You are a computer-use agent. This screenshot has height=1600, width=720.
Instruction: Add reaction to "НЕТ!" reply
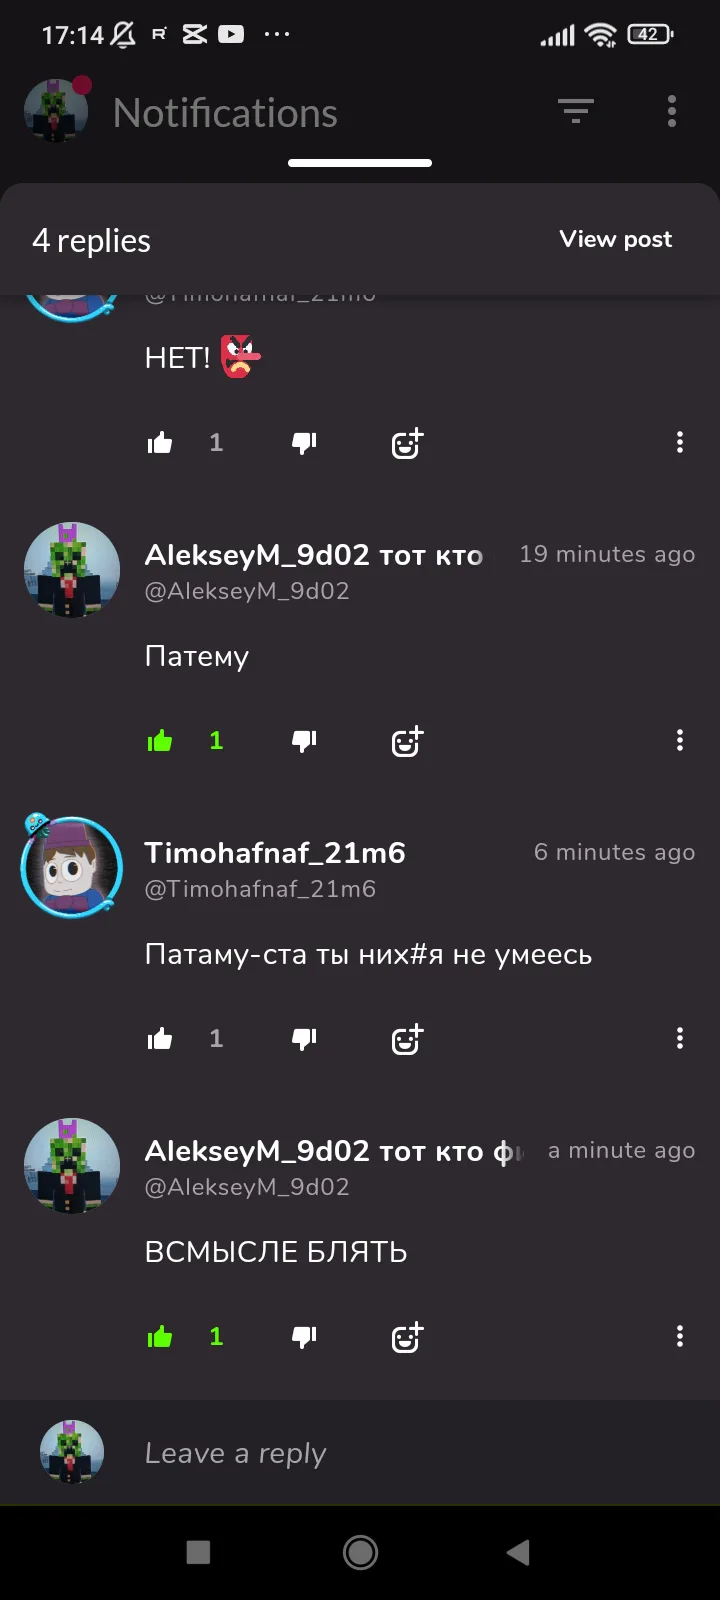pos(407,443)
